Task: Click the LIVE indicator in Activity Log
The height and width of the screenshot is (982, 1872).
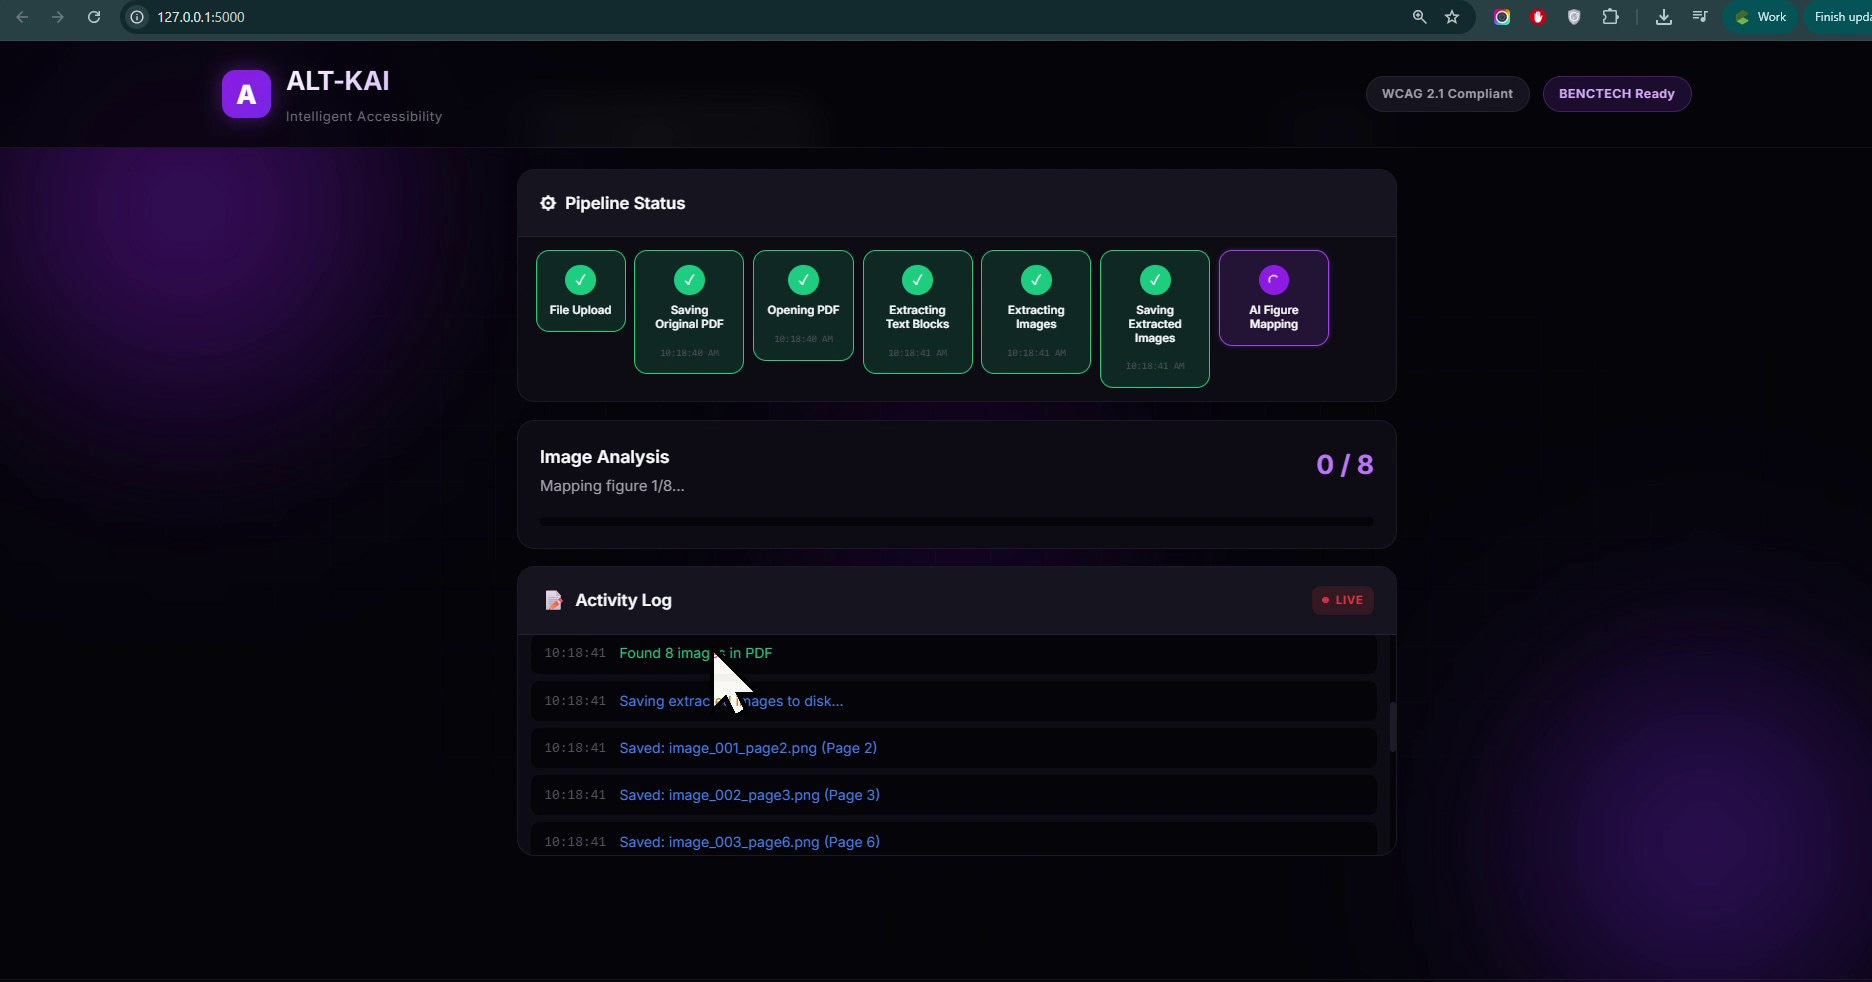Action: click(x=1342, y=600)
